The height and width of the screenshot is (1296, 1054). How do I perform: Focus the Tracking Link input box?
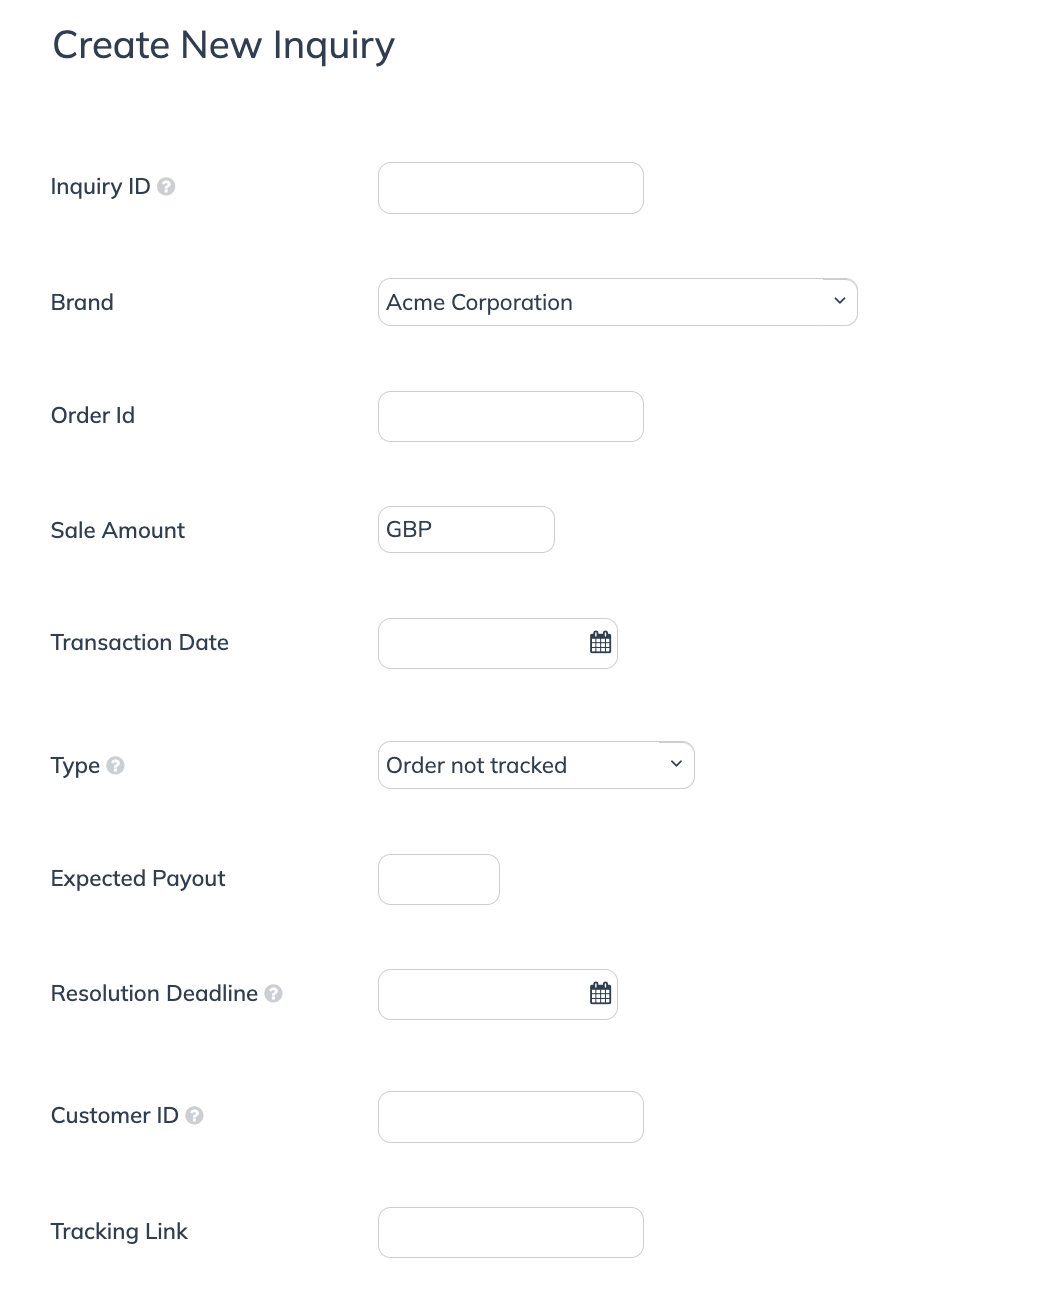point(510,1232)
